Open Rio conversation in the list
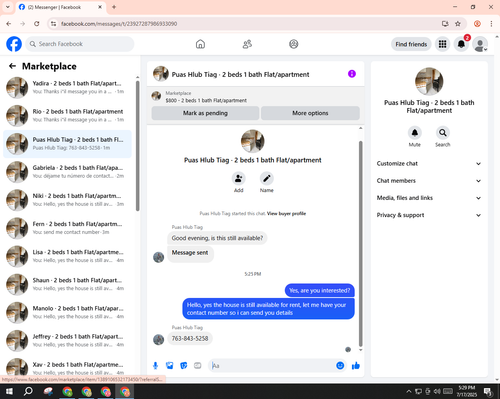 pos(67,115)
